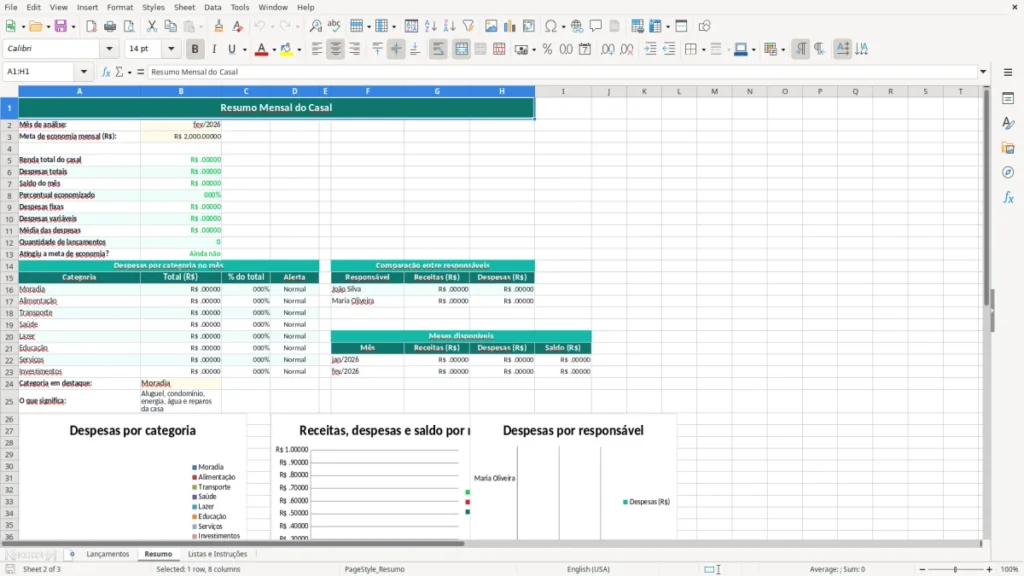
Task: Toggle wrap text in the cell
Action: point(438,49)
